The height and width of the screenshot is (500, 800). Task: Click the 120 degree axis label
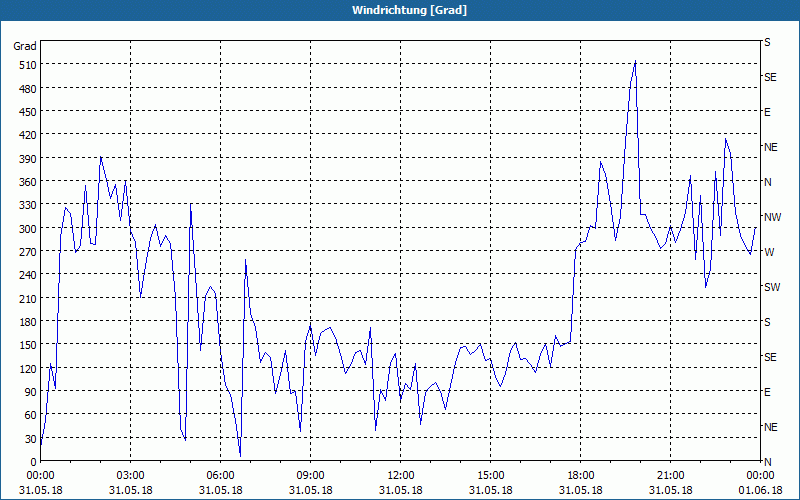coord(28,369)
